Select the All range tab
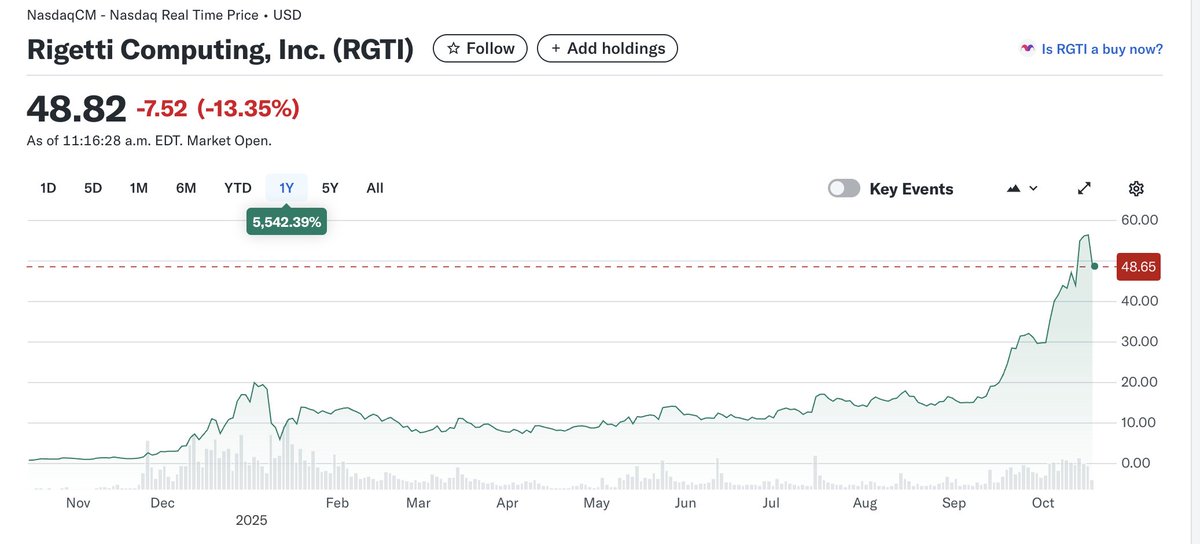Screen dimensions: 1200x544 point(375,188)
